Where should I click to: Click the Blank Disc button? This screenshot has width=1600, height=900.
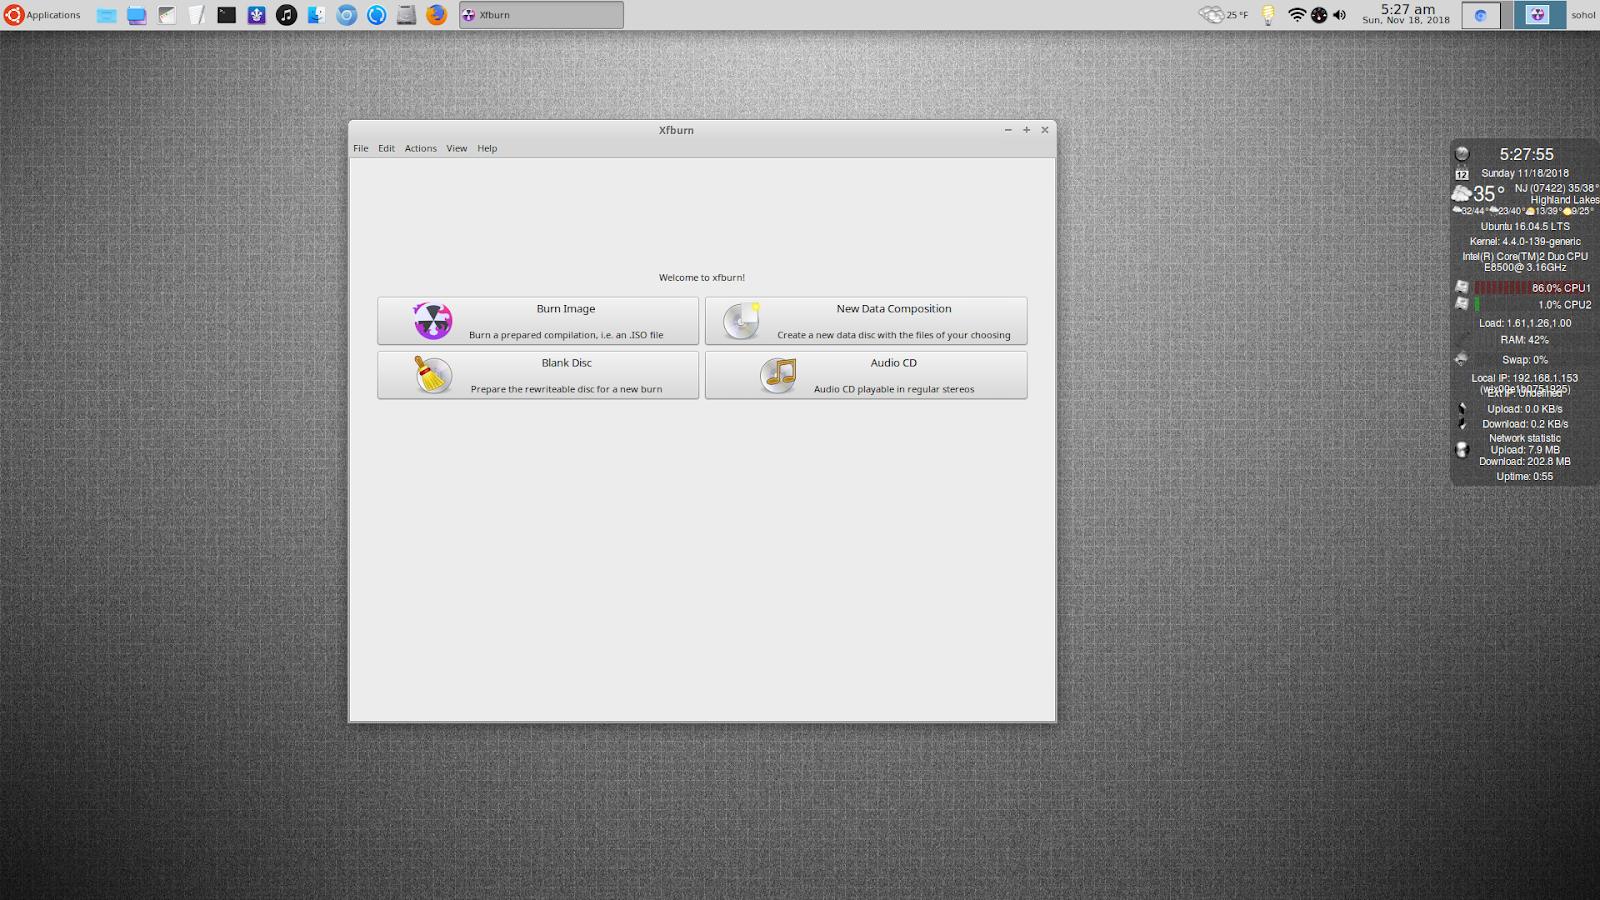click(538, 375)
